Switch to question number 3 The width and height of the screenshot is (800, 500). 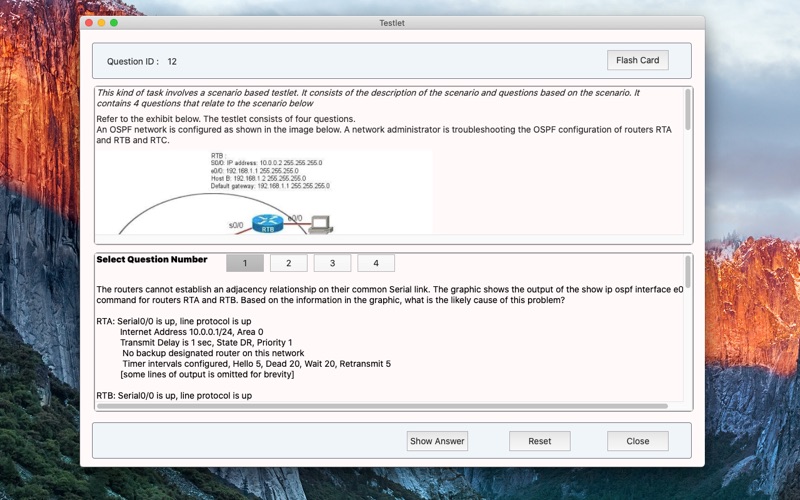(x=332, y=263)
